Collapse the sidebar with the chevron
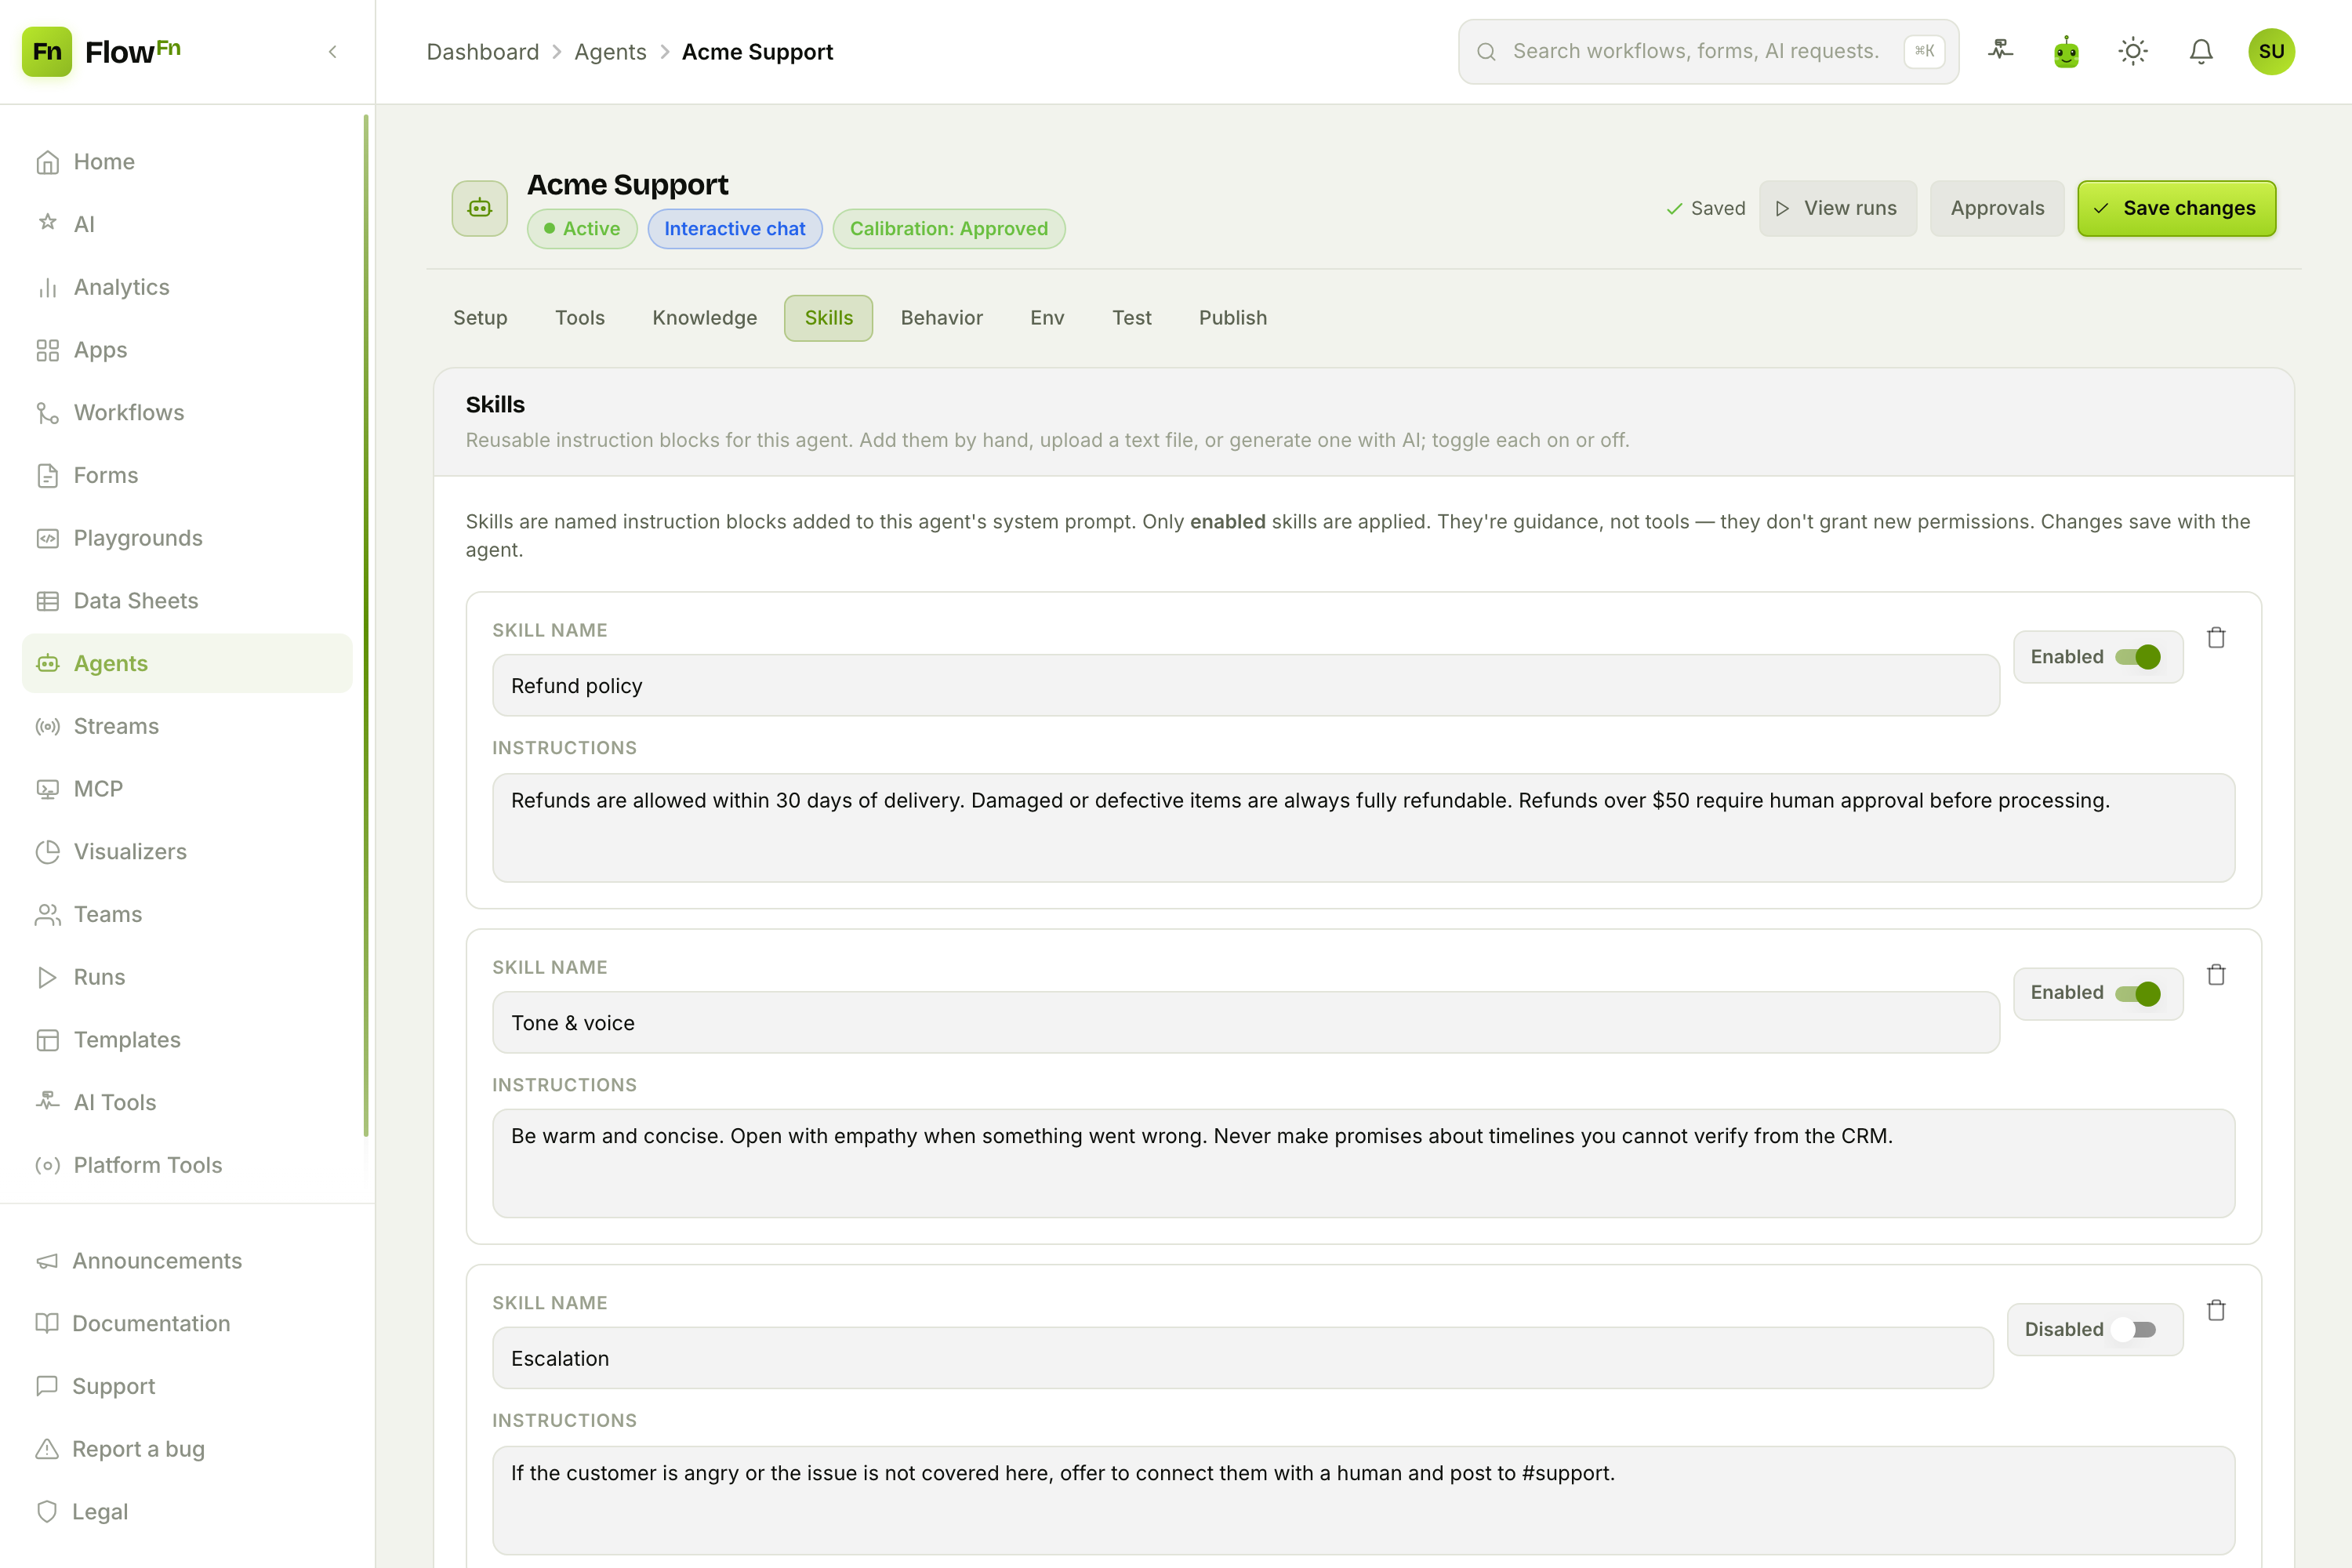 [333, 51]
